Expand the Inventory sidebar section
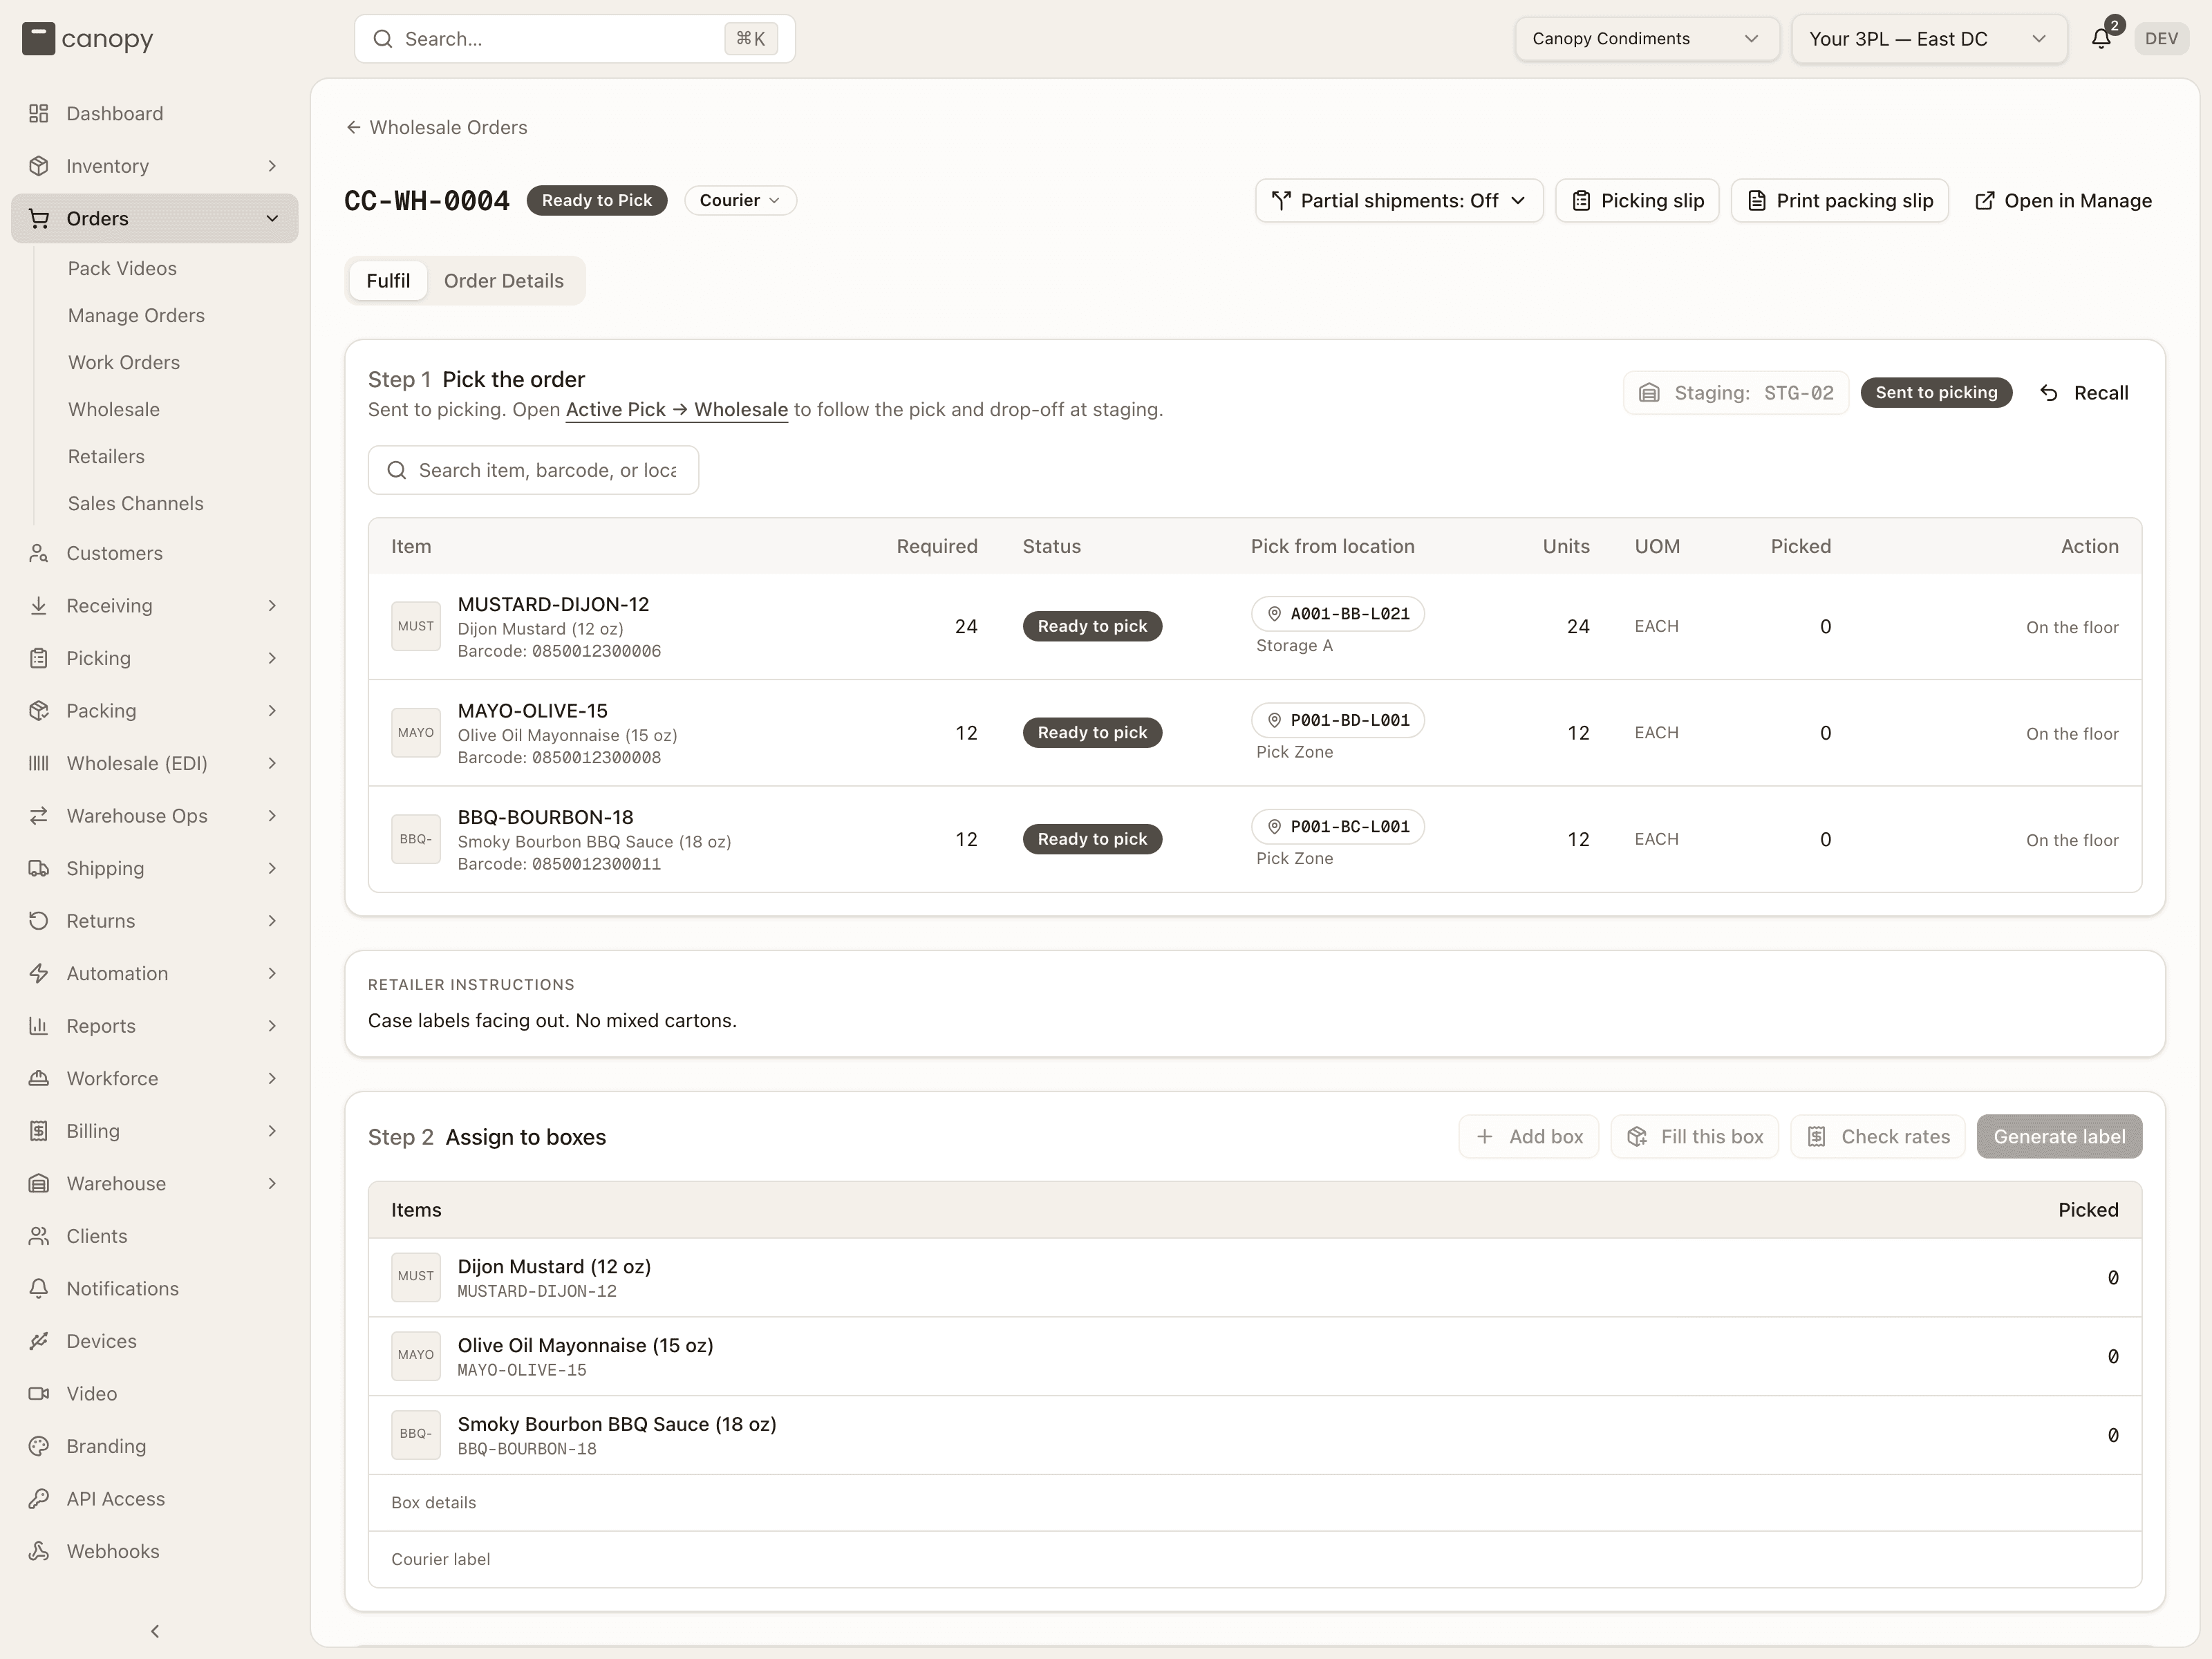This screenshot has width=2212, height=1659. [x=155, y=166]
